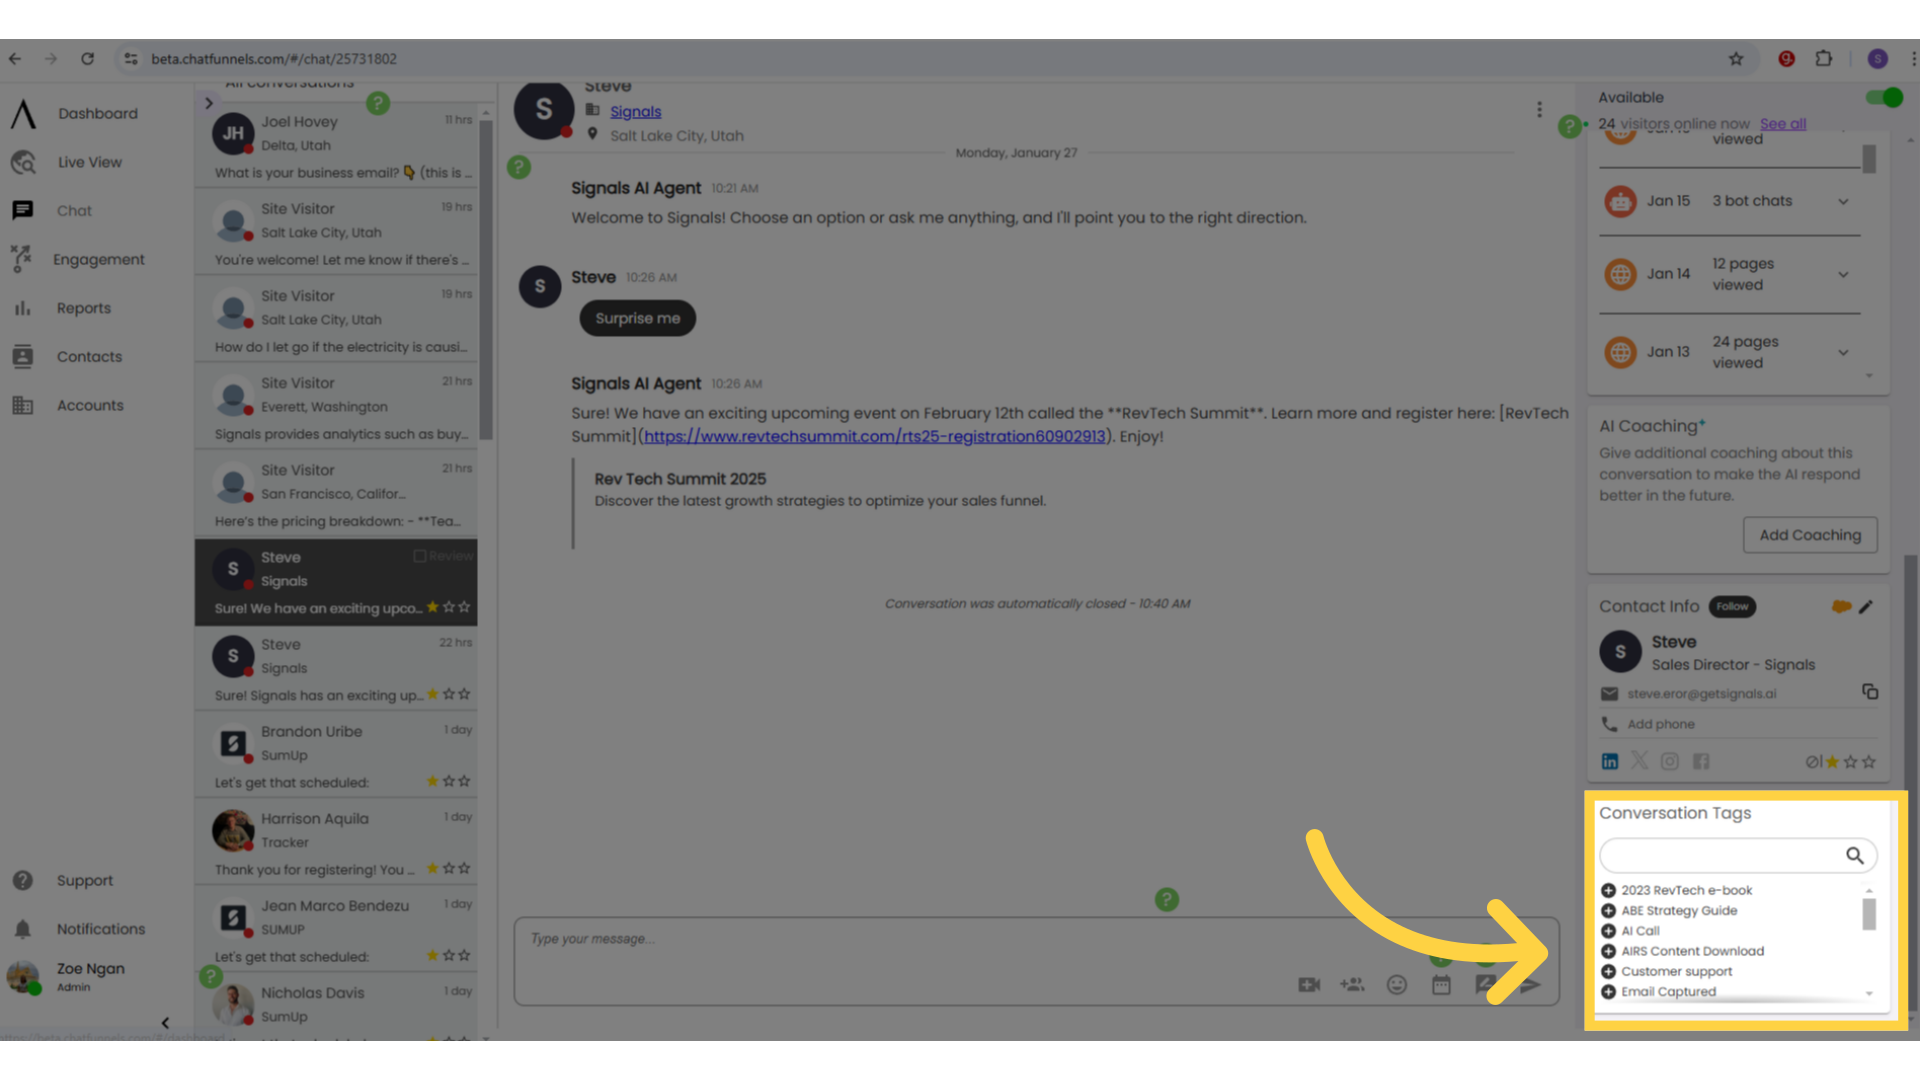Add the Customer support tag

pos(1608,972)
